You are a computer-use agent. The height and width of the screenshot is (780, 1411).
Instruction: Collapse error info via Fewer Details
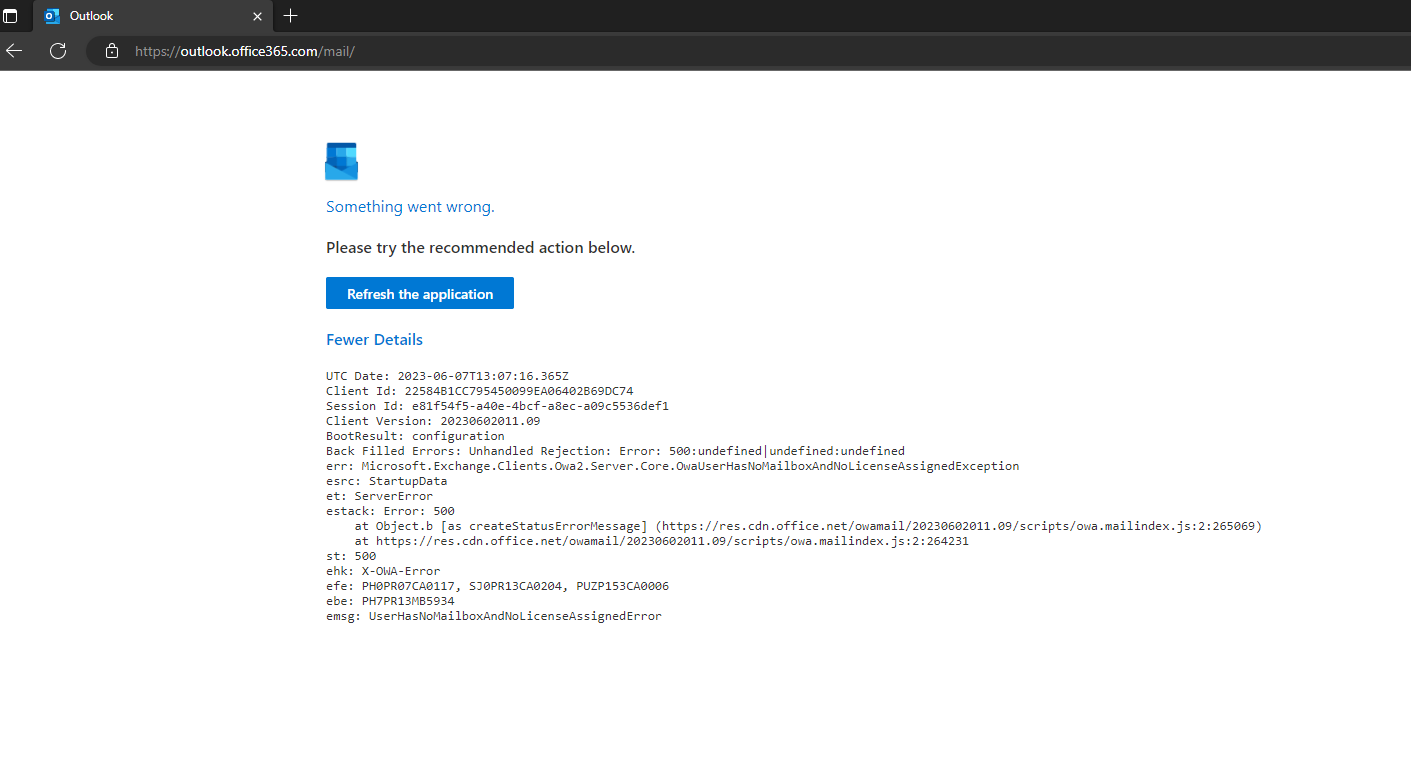(x=374, y=339)
